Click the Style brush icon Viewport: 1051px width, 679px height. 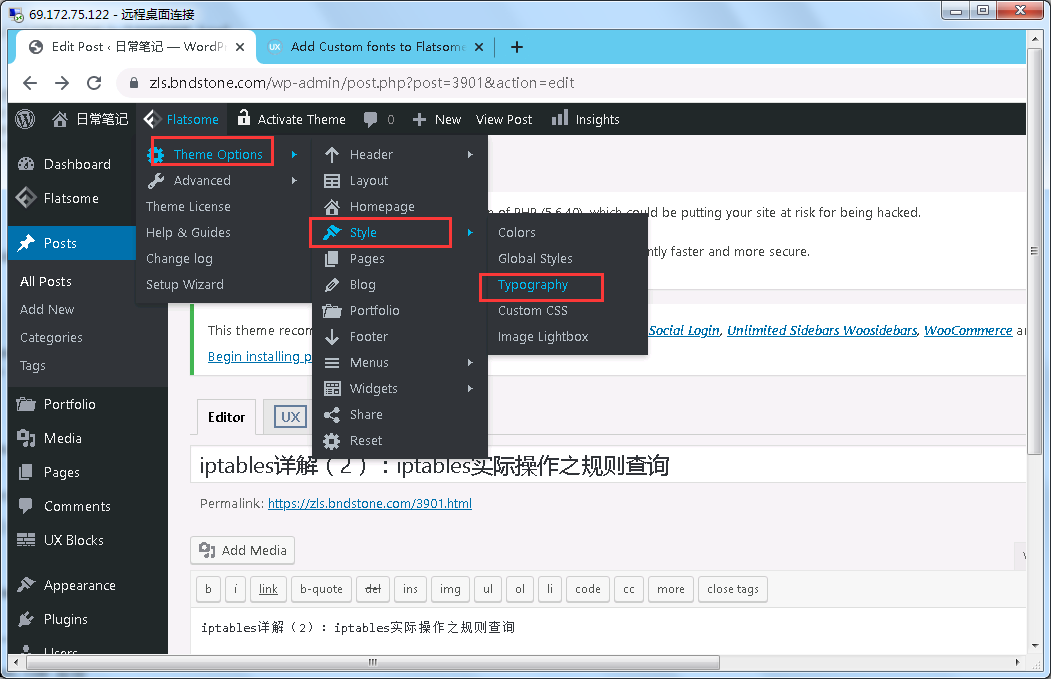(x=332, y=233)
